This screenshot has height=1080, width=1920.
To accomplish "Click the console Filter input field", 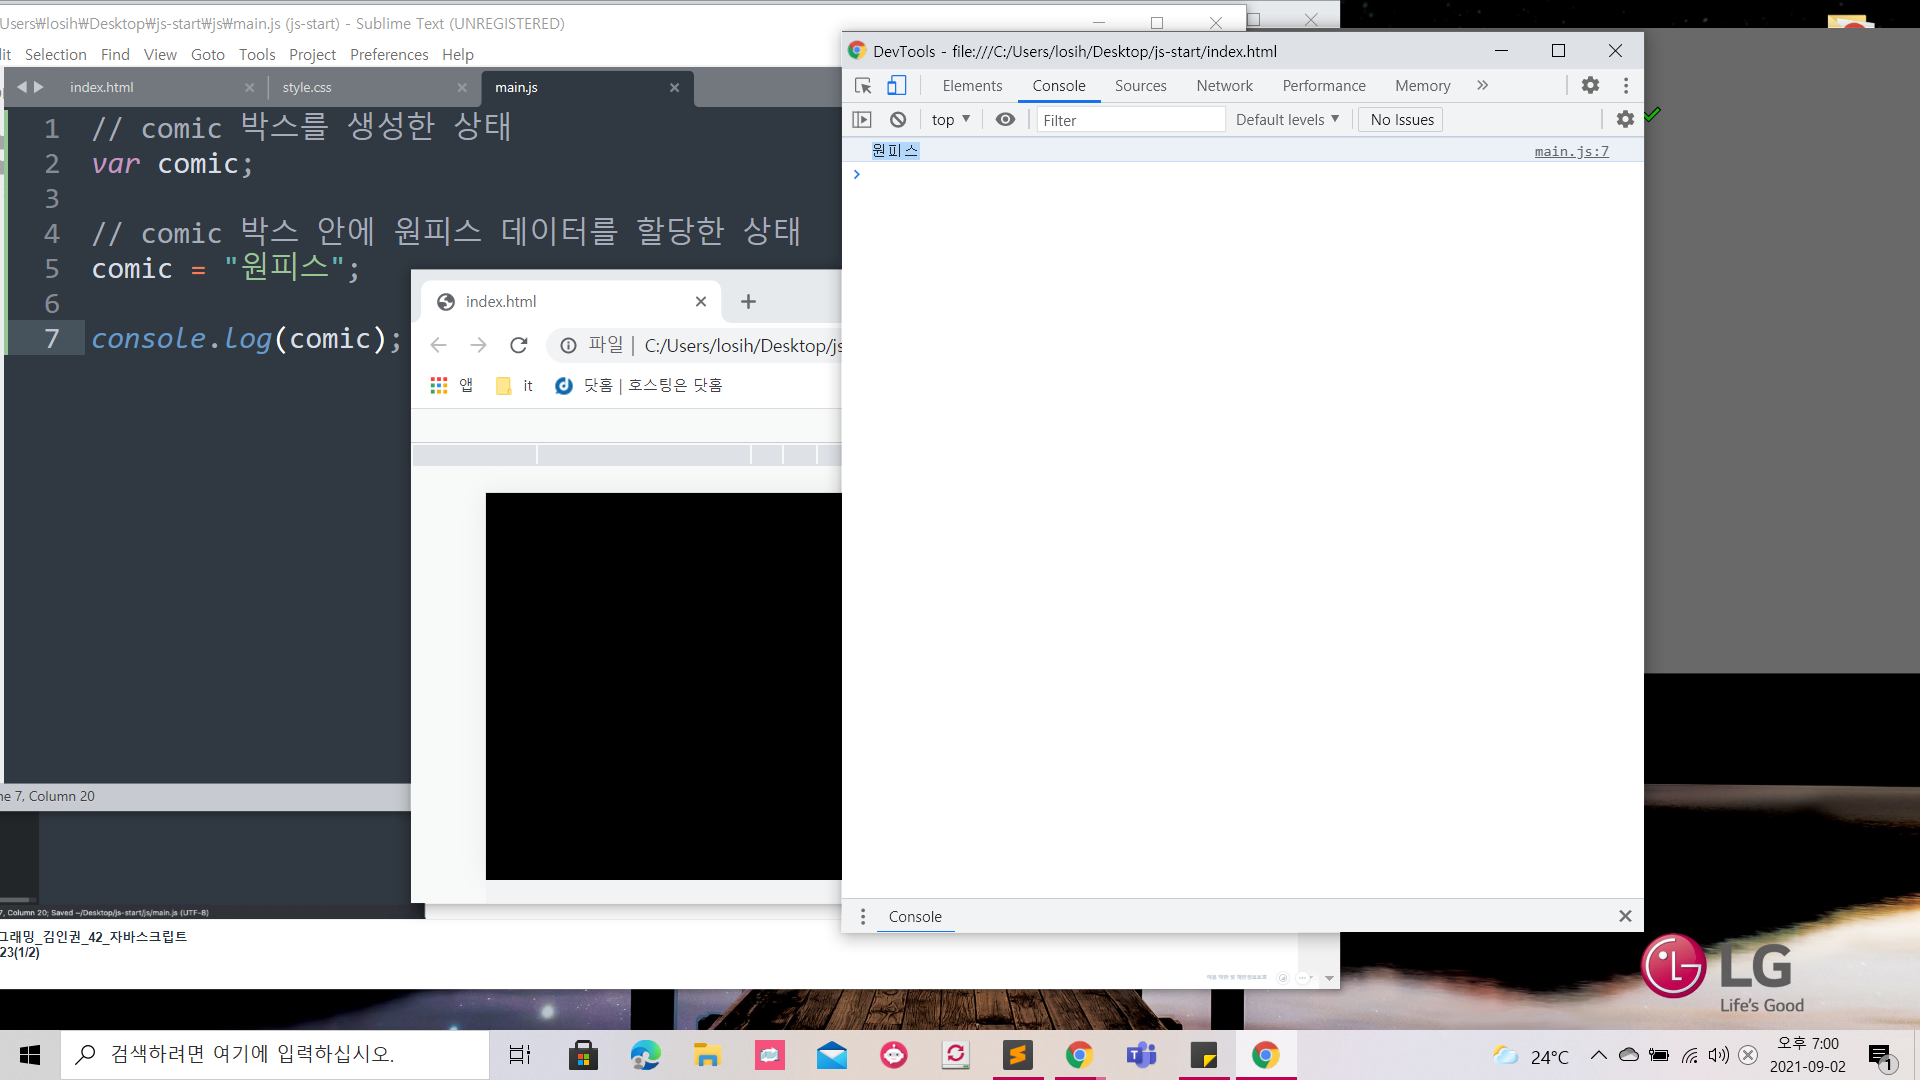I will coord(1130,120).
